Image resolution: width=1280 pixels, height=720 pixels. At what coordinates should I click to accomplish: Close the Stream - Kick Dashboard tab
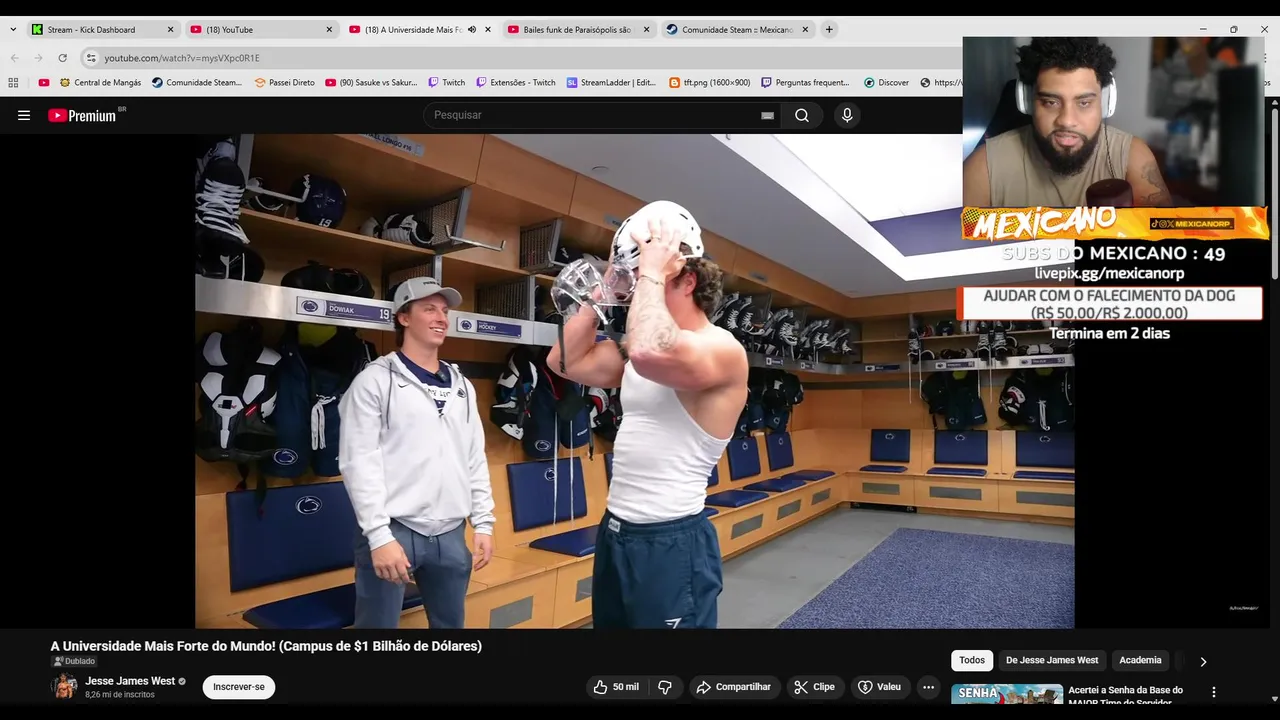pos(170,29)
